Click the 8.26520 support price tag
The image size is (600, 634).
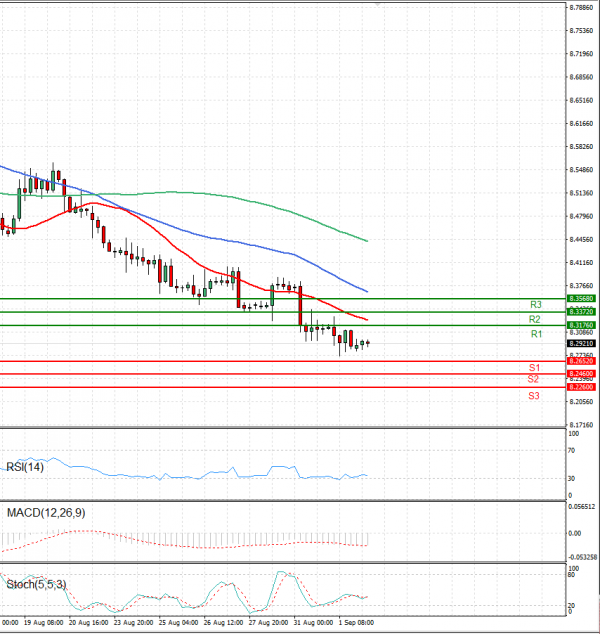coord(581,361)
